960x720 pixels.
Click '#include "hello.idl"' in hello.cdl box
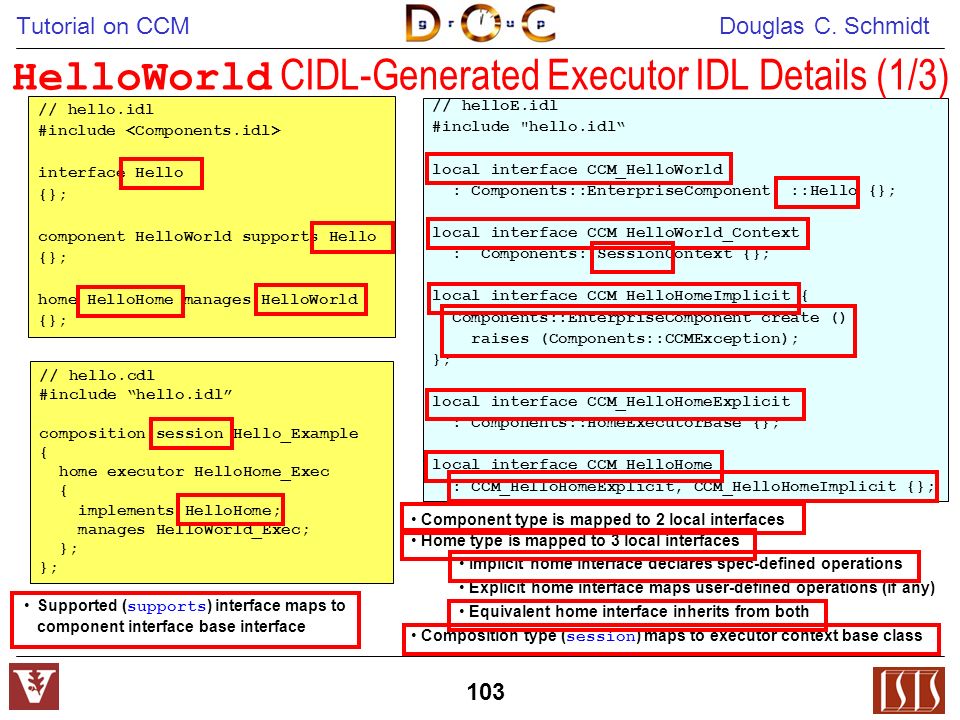pos(136,395)
